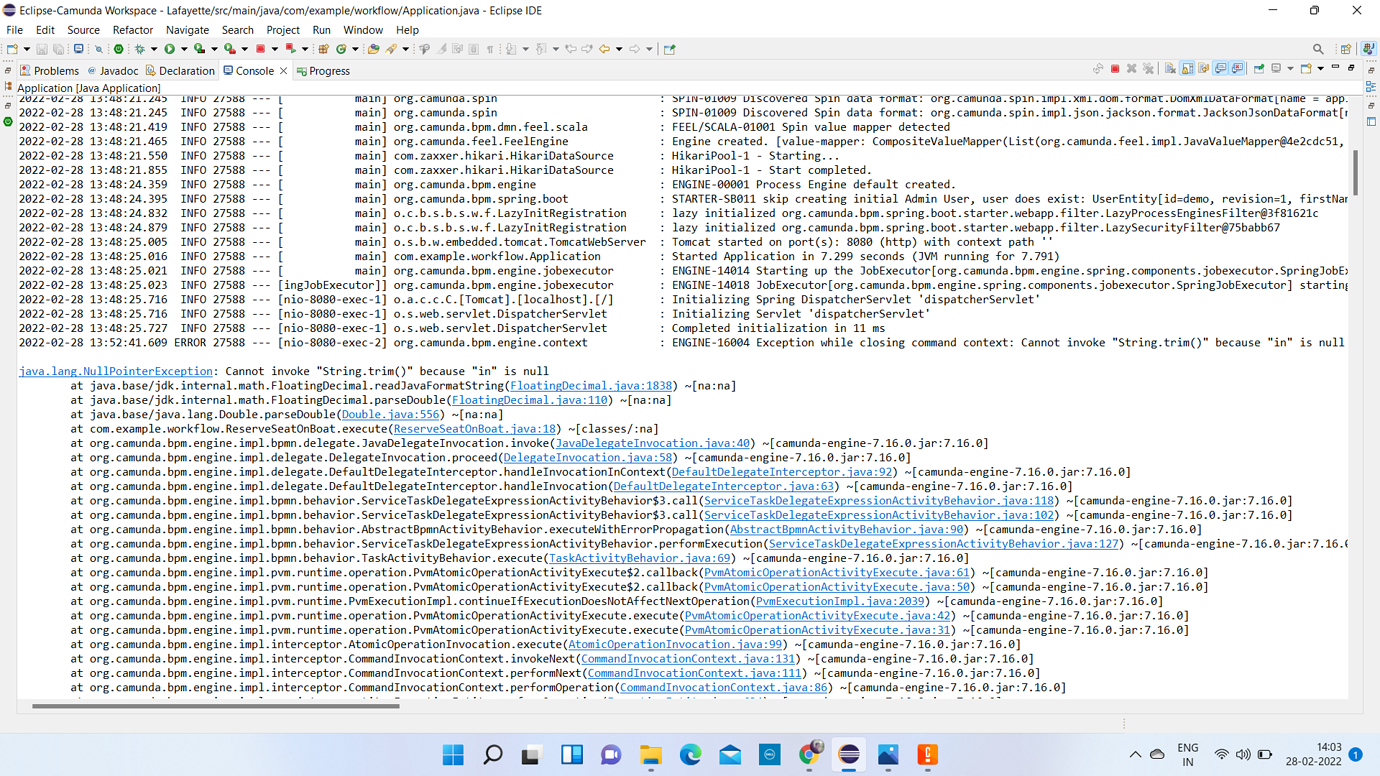
Task: Minimize the Console view panel
Action: [x=1335, y=67]
